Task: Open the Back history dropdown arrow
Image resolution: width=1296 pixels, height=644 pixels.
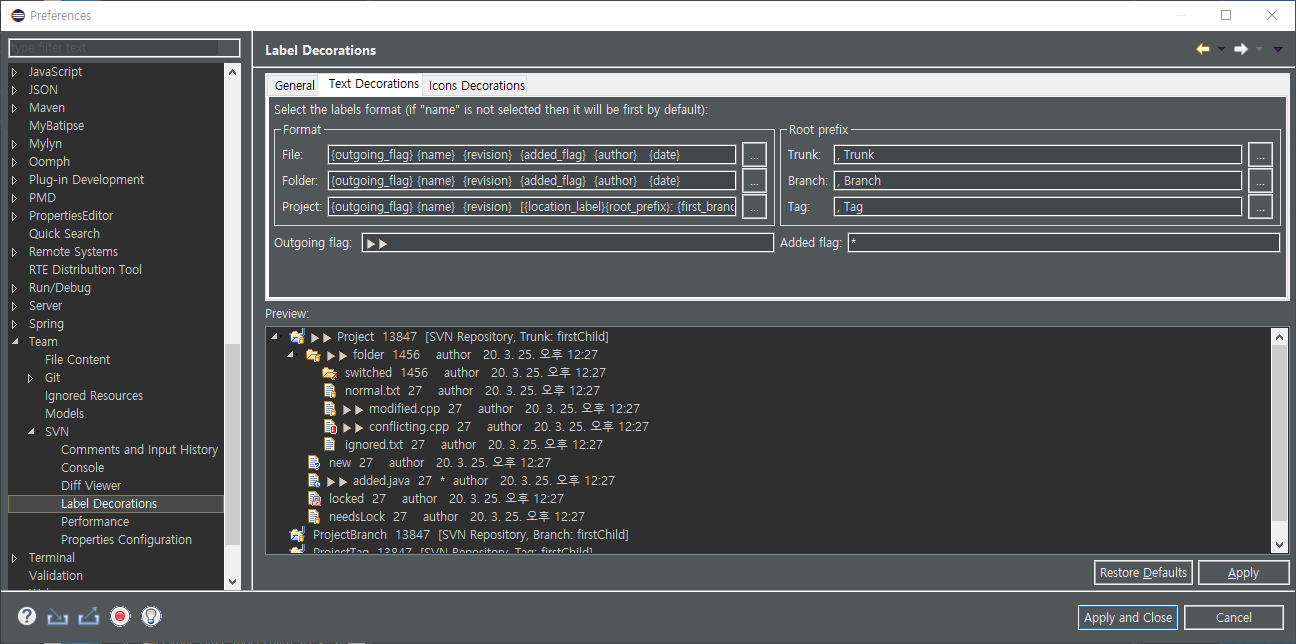Action: (x=1221, y=50)
